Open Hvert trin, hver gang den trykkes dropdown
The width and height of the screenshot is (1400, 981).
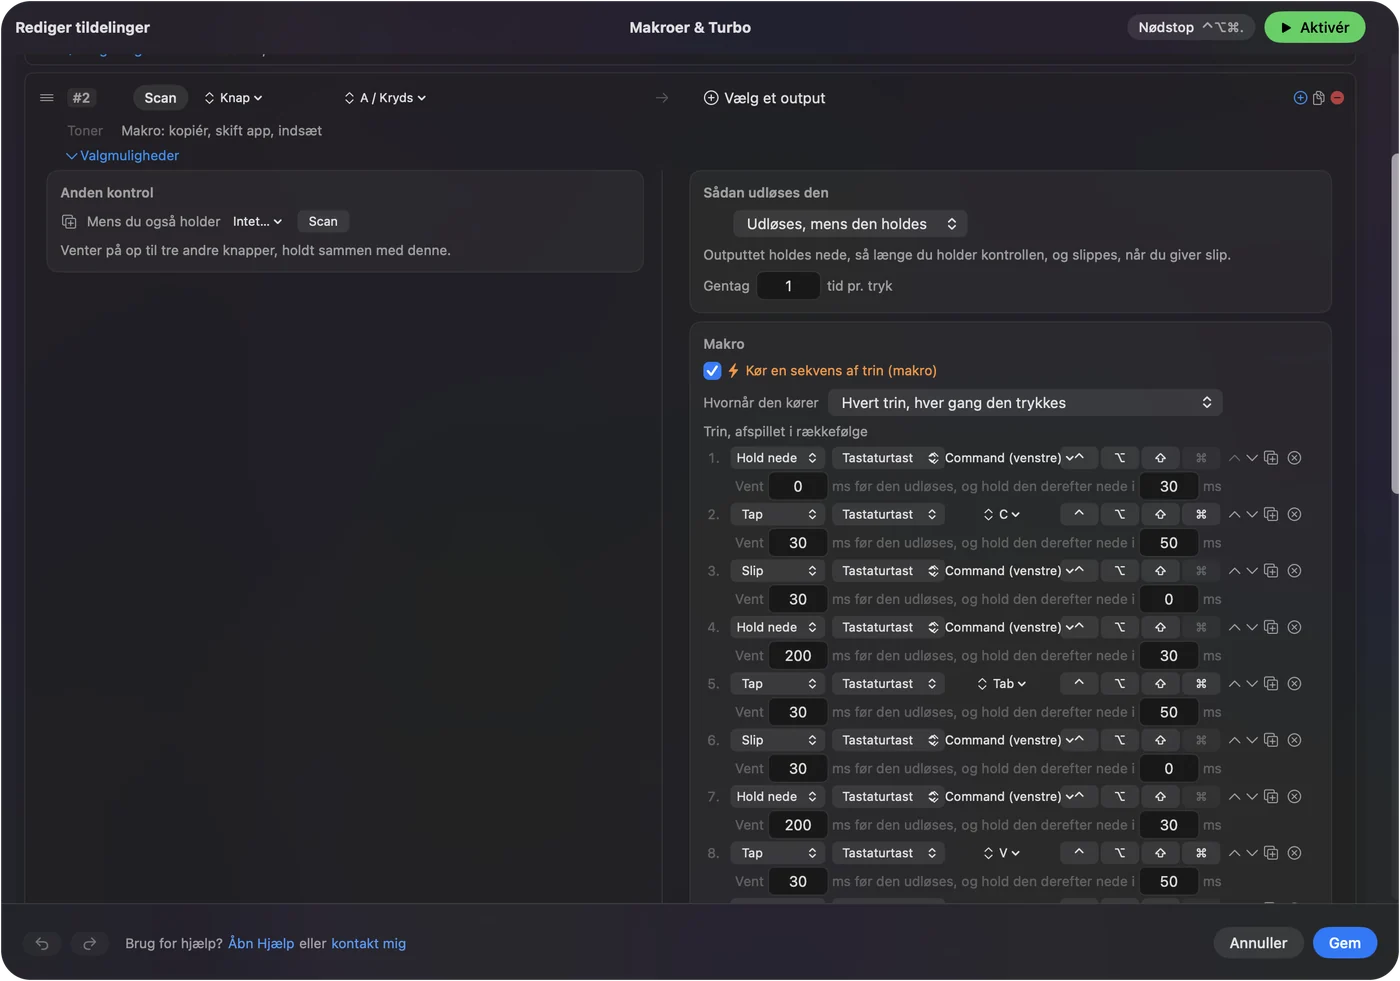(x=1025, y=403)
